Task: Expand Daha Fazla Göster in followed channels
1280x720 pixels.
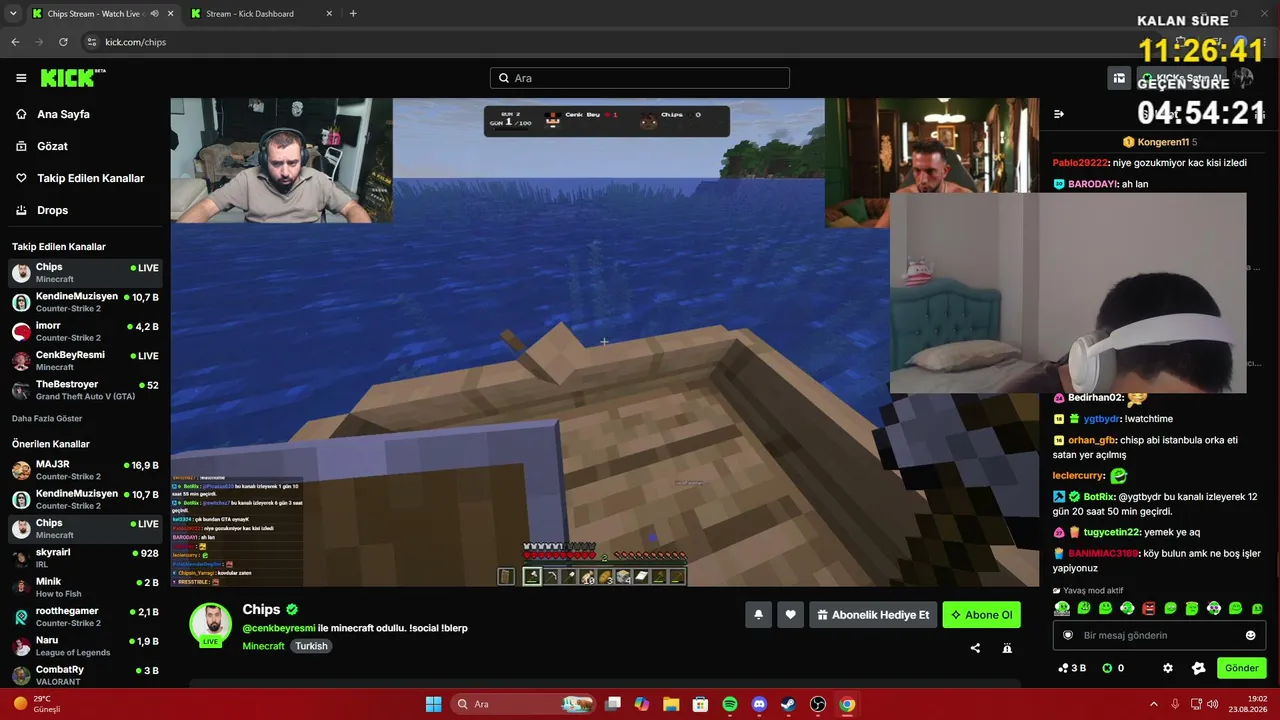Action: tap(47, 418)
